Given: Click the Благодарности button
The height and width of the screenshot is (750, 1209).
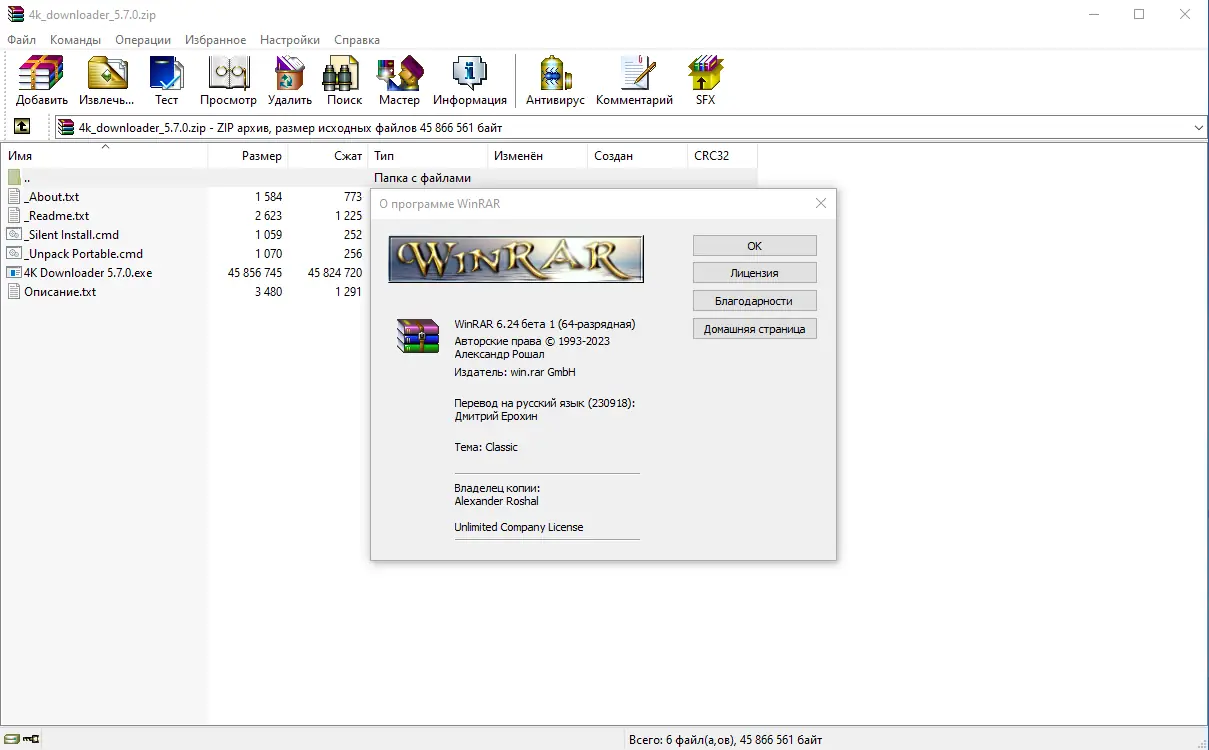Looking at the screenshot, I should [x=755, y=301].
